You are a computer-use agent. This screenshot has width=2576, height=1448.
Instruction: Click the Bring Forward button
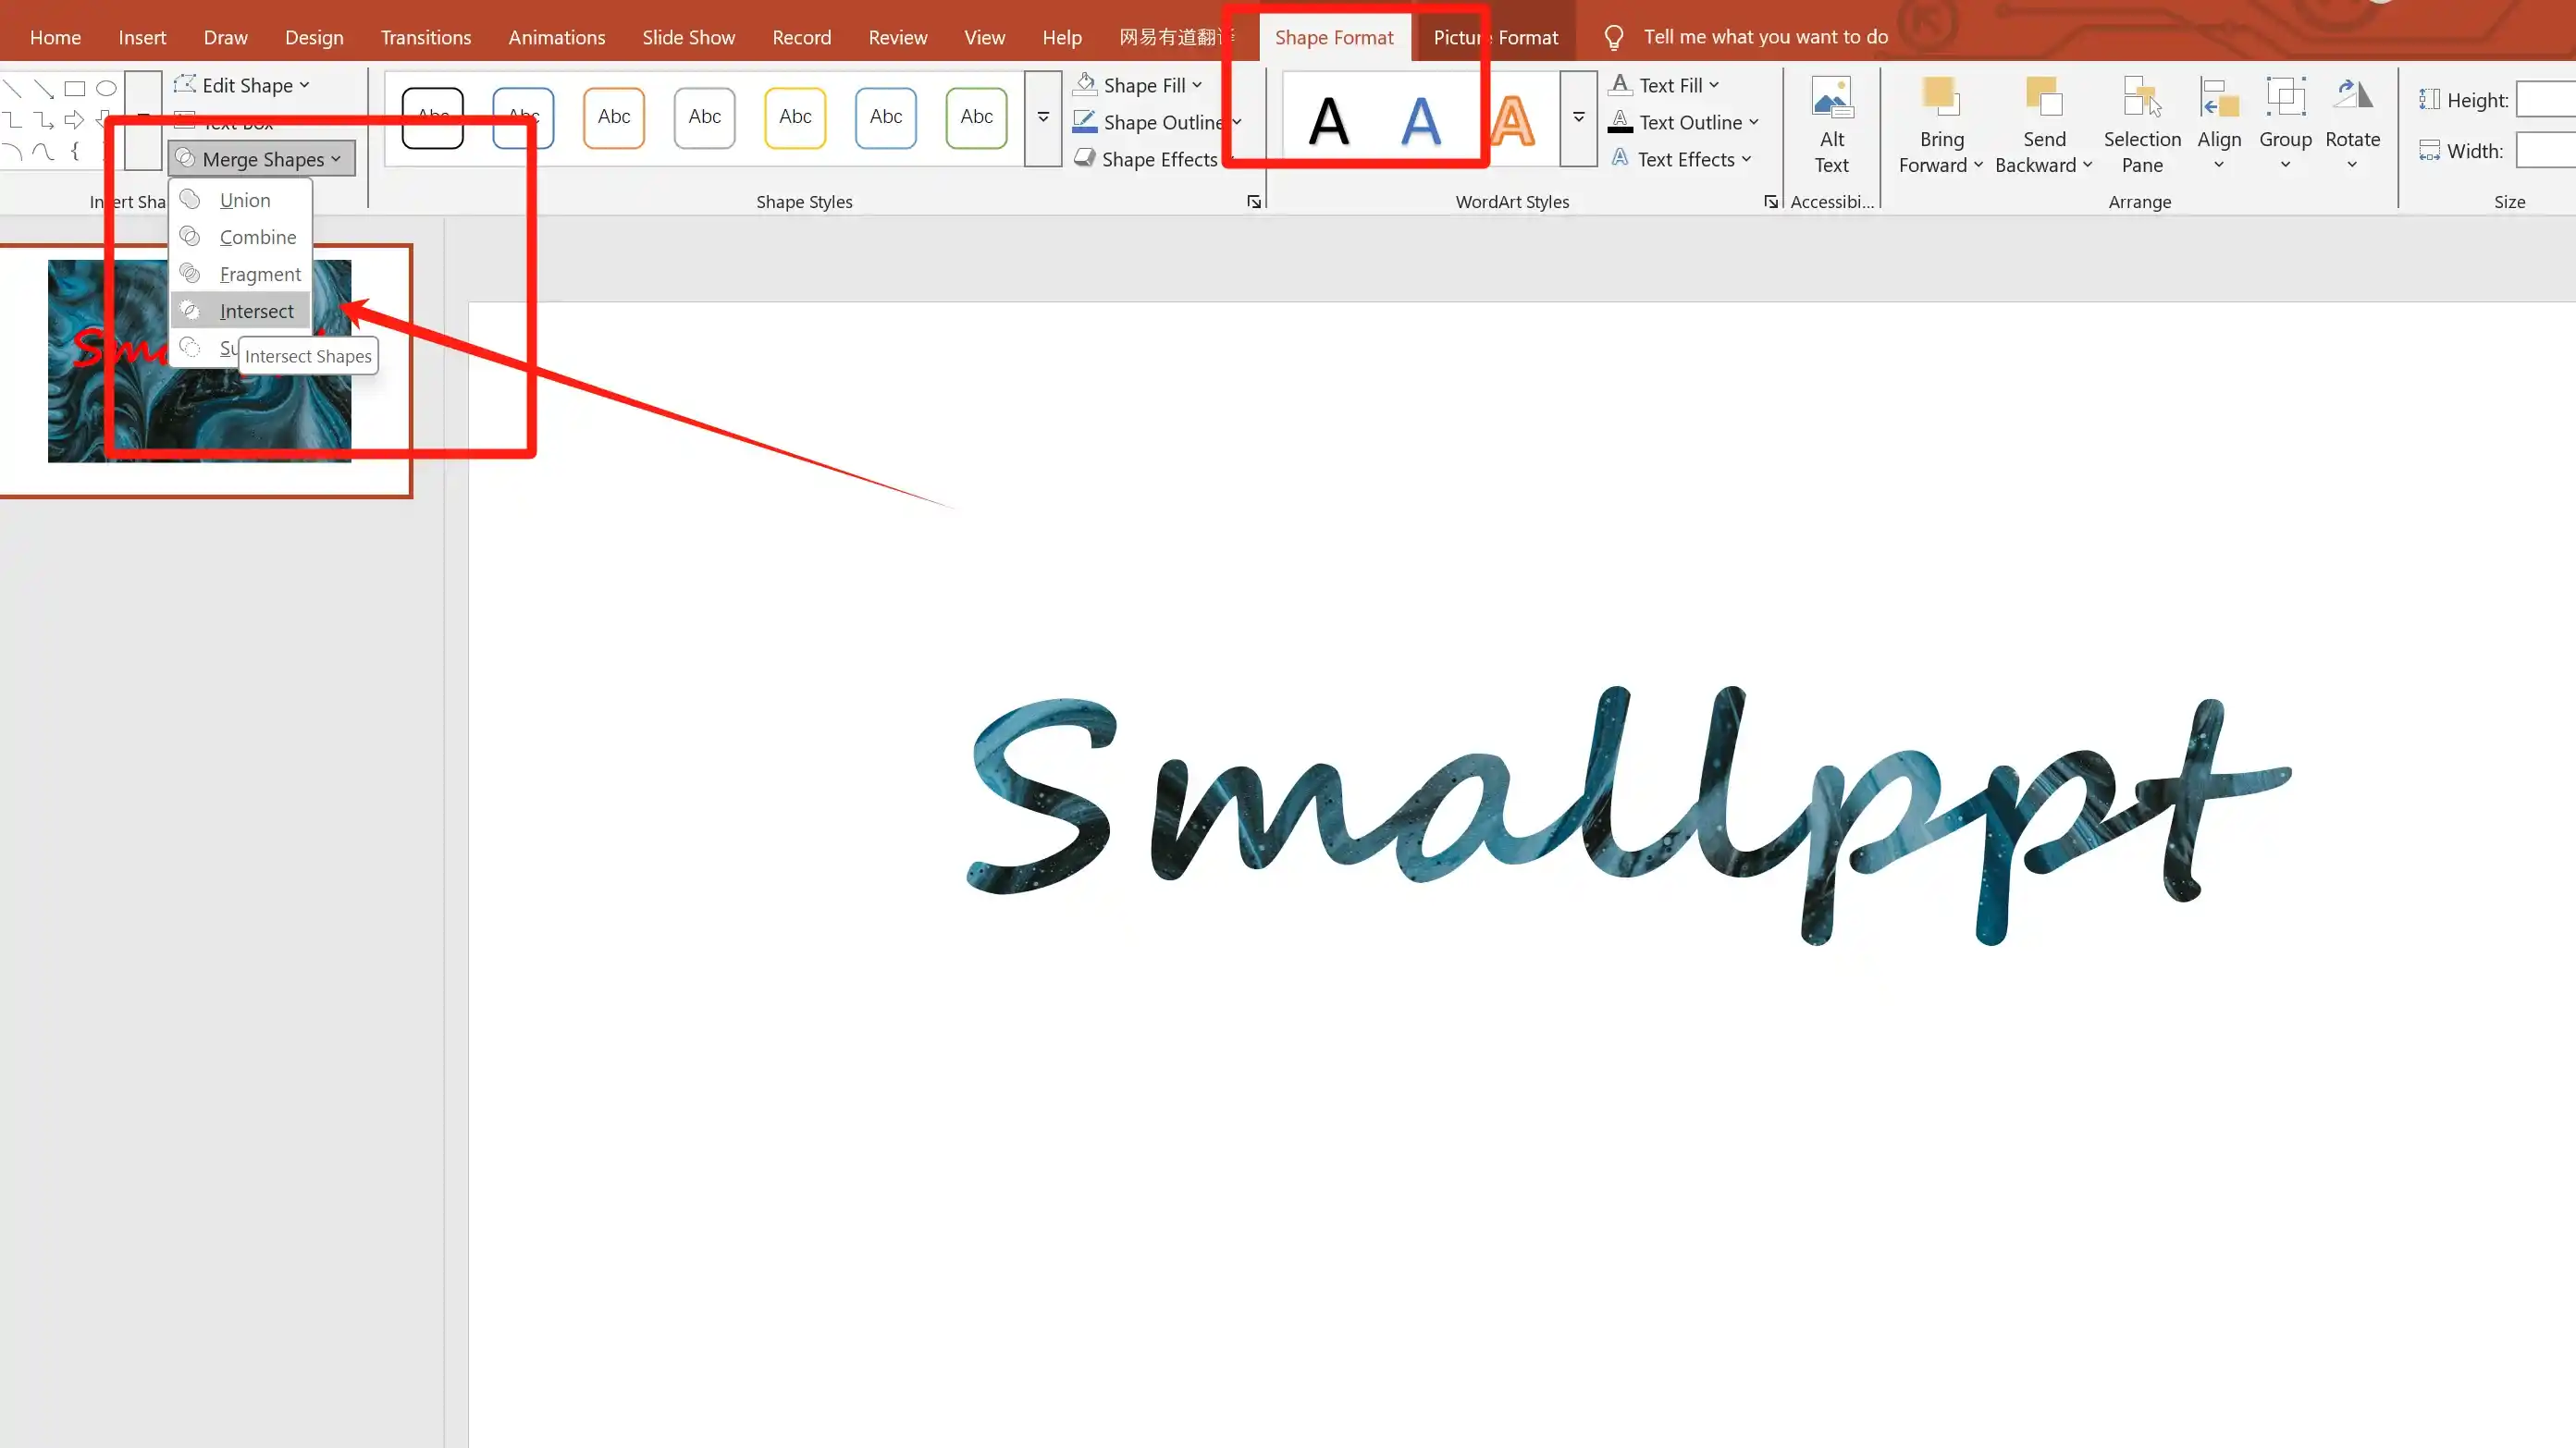tap(1939, 123)
